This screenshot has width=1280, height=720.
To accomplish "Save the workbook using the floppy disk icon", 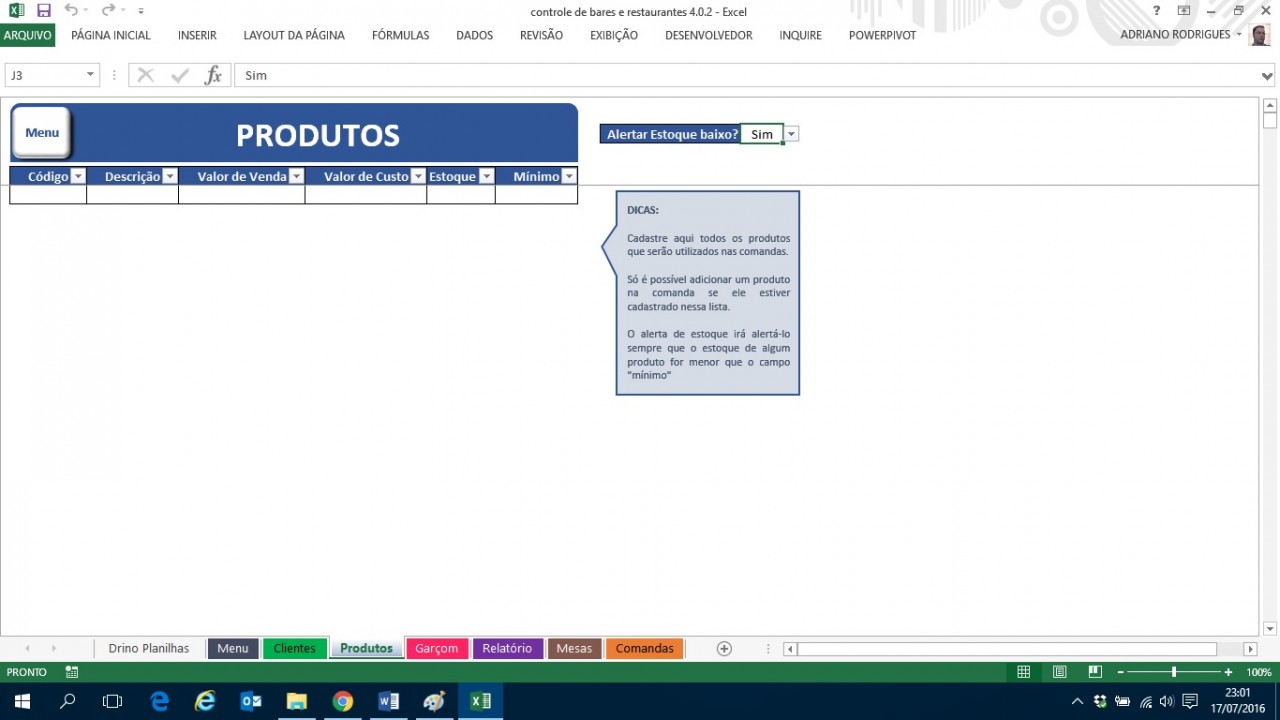I will point(43,11).
